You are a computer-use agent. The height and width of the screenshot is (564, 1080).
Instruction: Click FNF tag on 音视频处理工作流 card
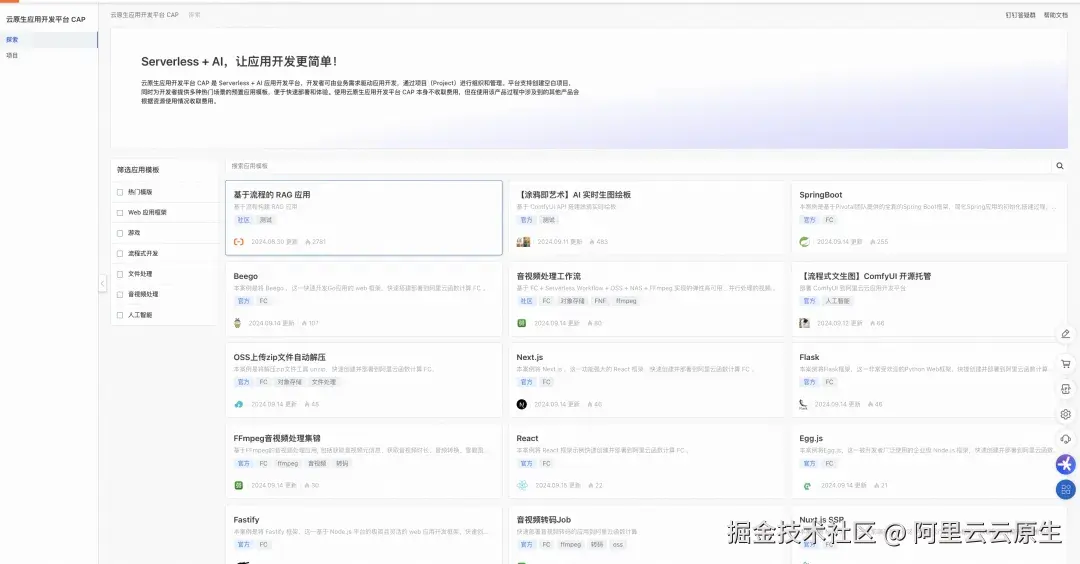pyautogui.click(x=600, y=301)
